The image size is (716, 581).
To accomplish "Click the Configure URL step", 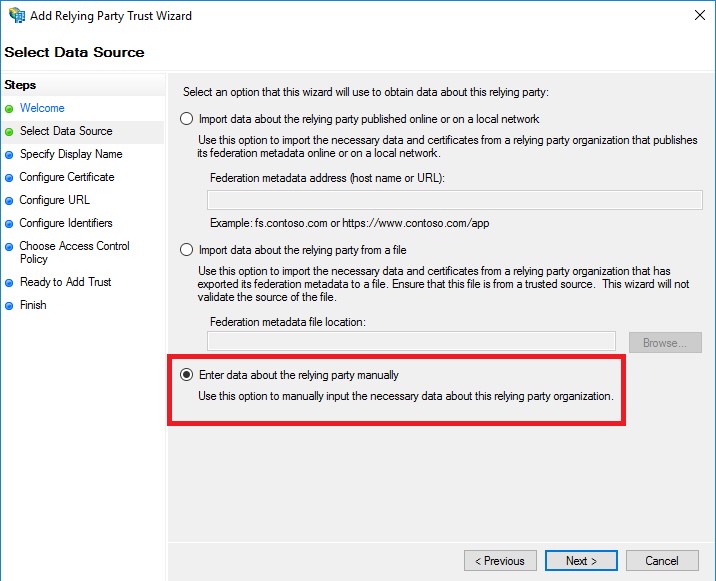I will [x=55, y=200].
